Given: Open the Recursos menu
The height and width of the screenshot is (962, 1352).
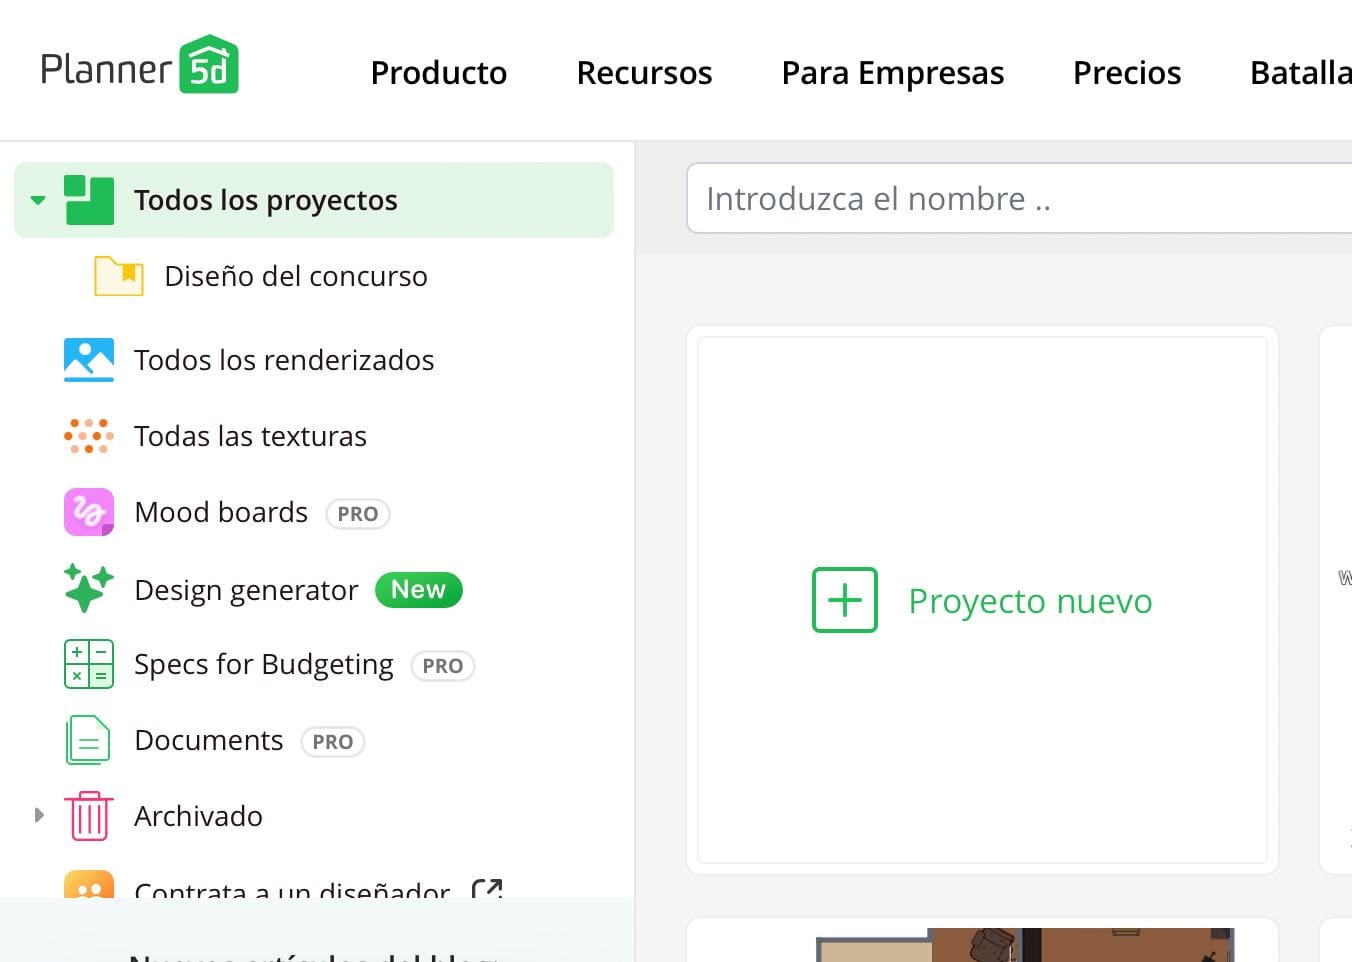Looking at the screenshot, I should [644, 72].
